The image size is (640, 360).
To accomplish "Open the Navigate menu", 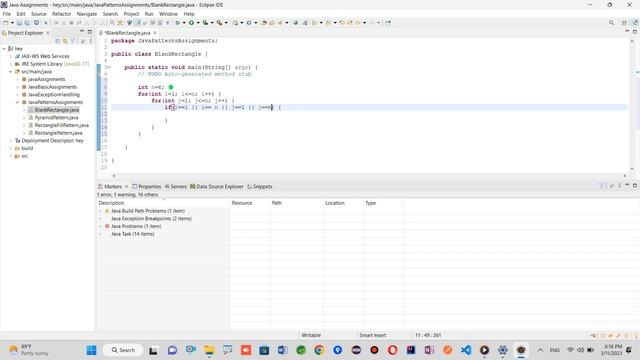I will 87,14.
